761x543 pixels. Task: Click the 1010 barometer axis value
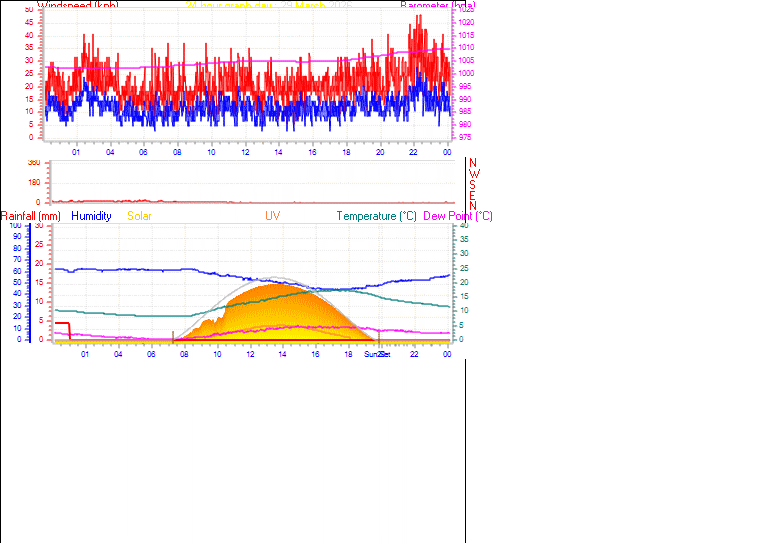click(x=466, y=48)
